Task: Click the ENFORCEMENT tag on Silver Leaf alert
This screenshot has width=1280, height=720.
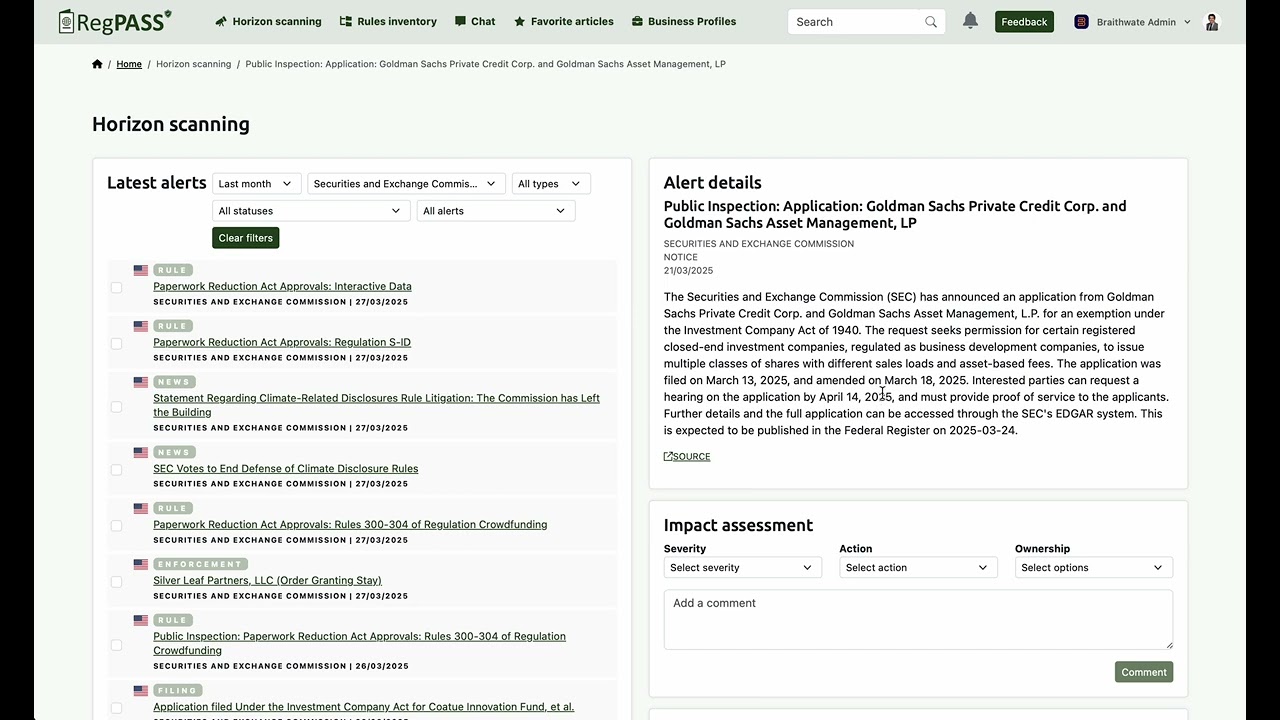Action: [201, 564]
